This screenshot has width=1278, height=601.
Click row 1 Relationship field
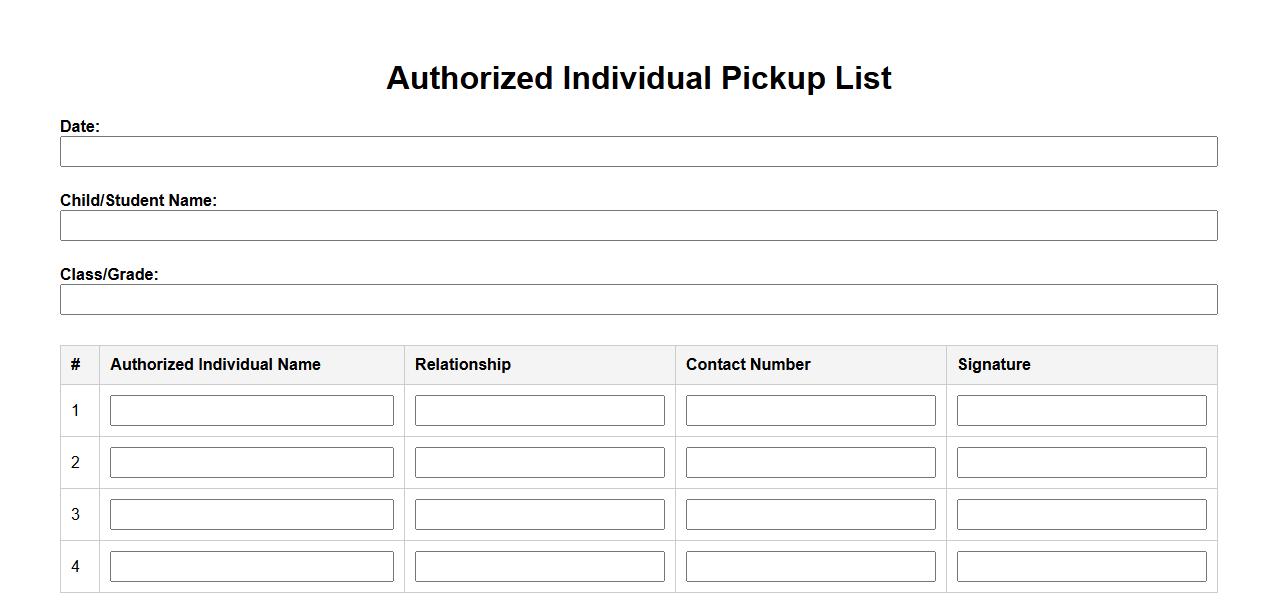pos(540,411)
